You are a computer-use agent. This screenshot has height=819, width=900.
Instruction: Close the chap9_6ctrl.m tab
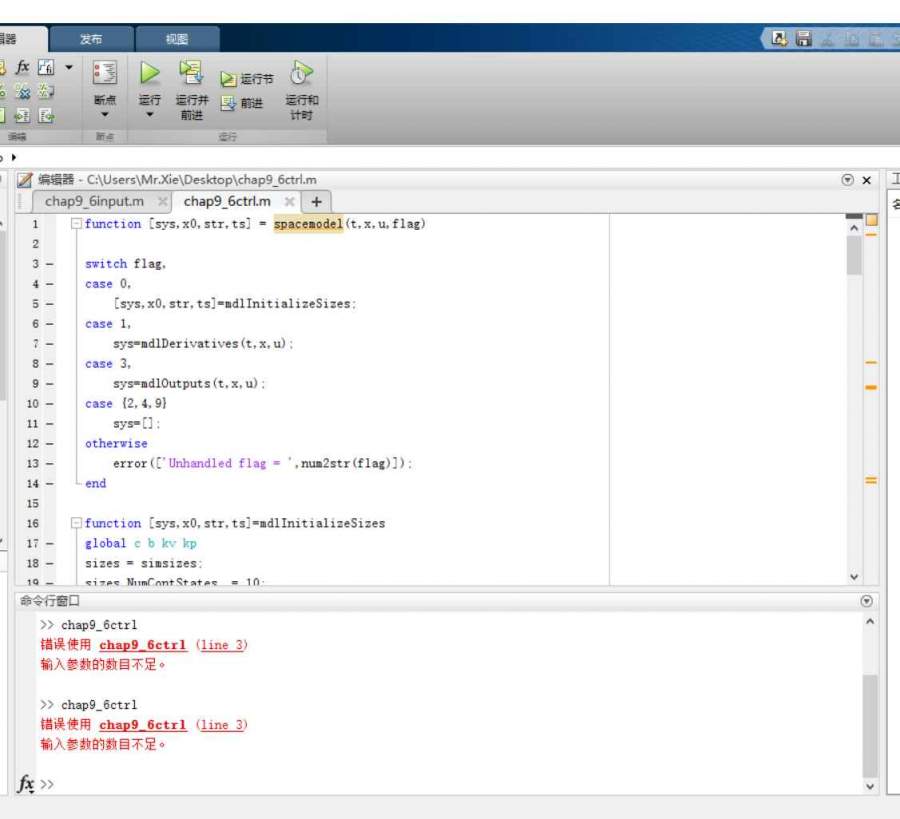pos(289,201)
